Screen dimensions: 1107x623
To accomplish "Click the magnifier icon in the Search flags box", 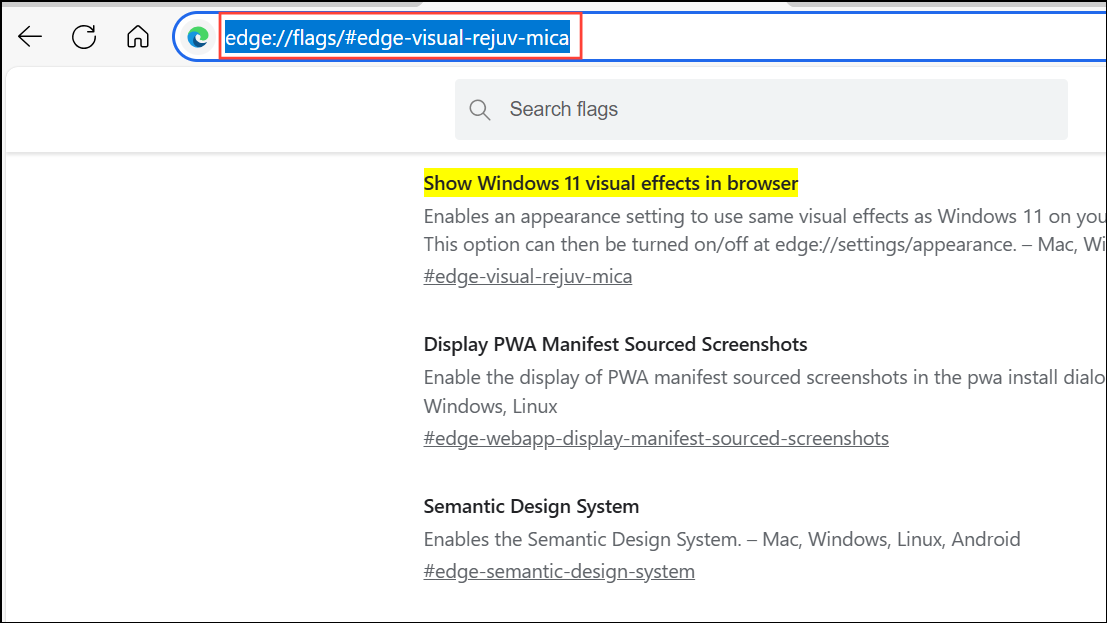I will click(480, 110).
